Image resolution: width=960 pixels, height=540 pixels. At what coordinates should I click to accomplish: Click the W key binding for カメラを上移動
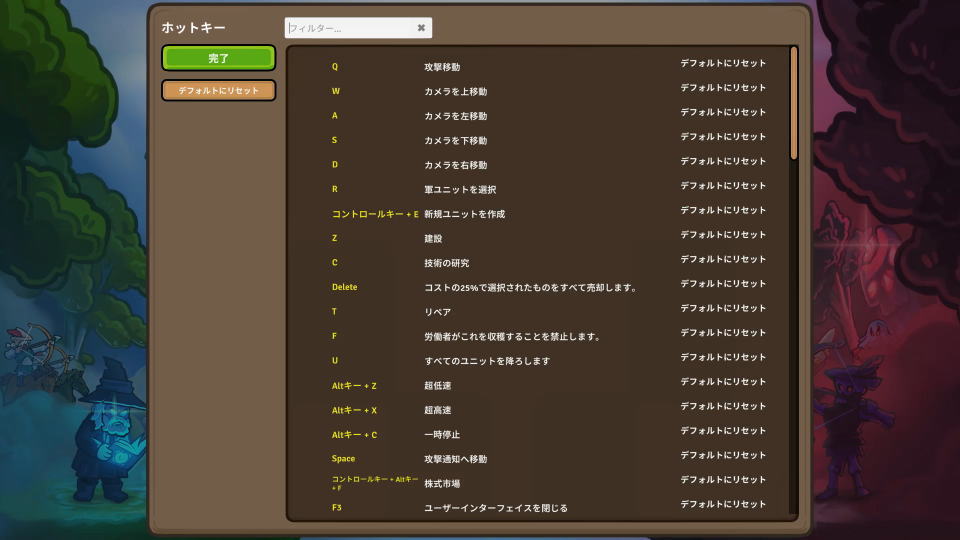point(336,91)
